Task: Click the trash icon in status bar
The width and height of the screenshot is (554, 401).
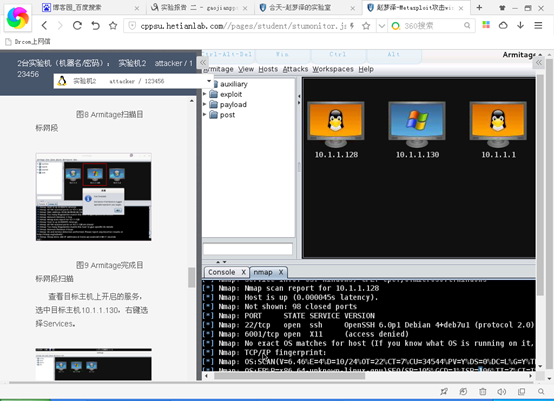Action: tap(483, 391)
